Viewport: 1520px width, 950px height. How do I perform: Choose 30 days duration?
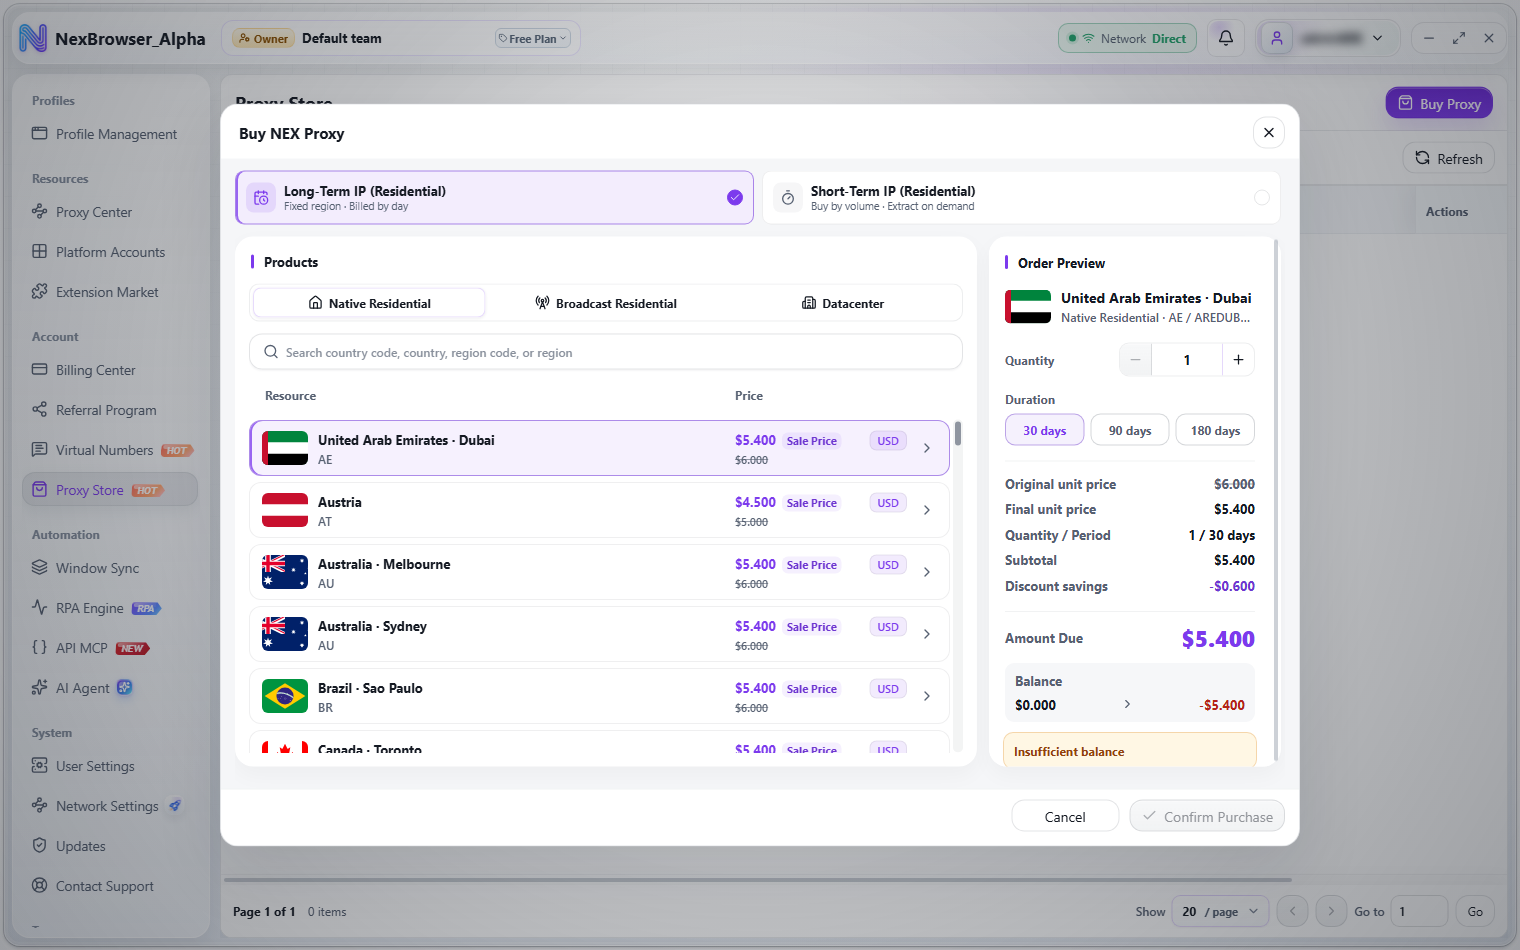[1044, 430]
